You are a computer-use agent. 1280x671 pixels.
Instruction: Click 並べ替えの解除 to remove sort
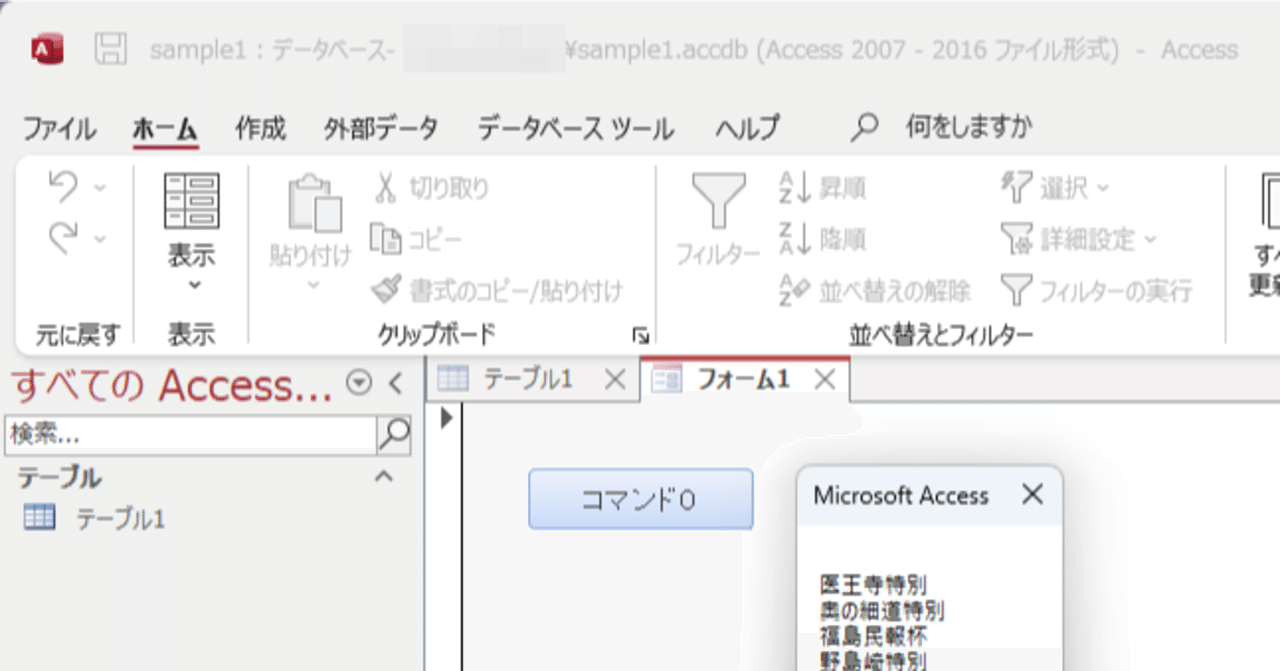point(875,291)
